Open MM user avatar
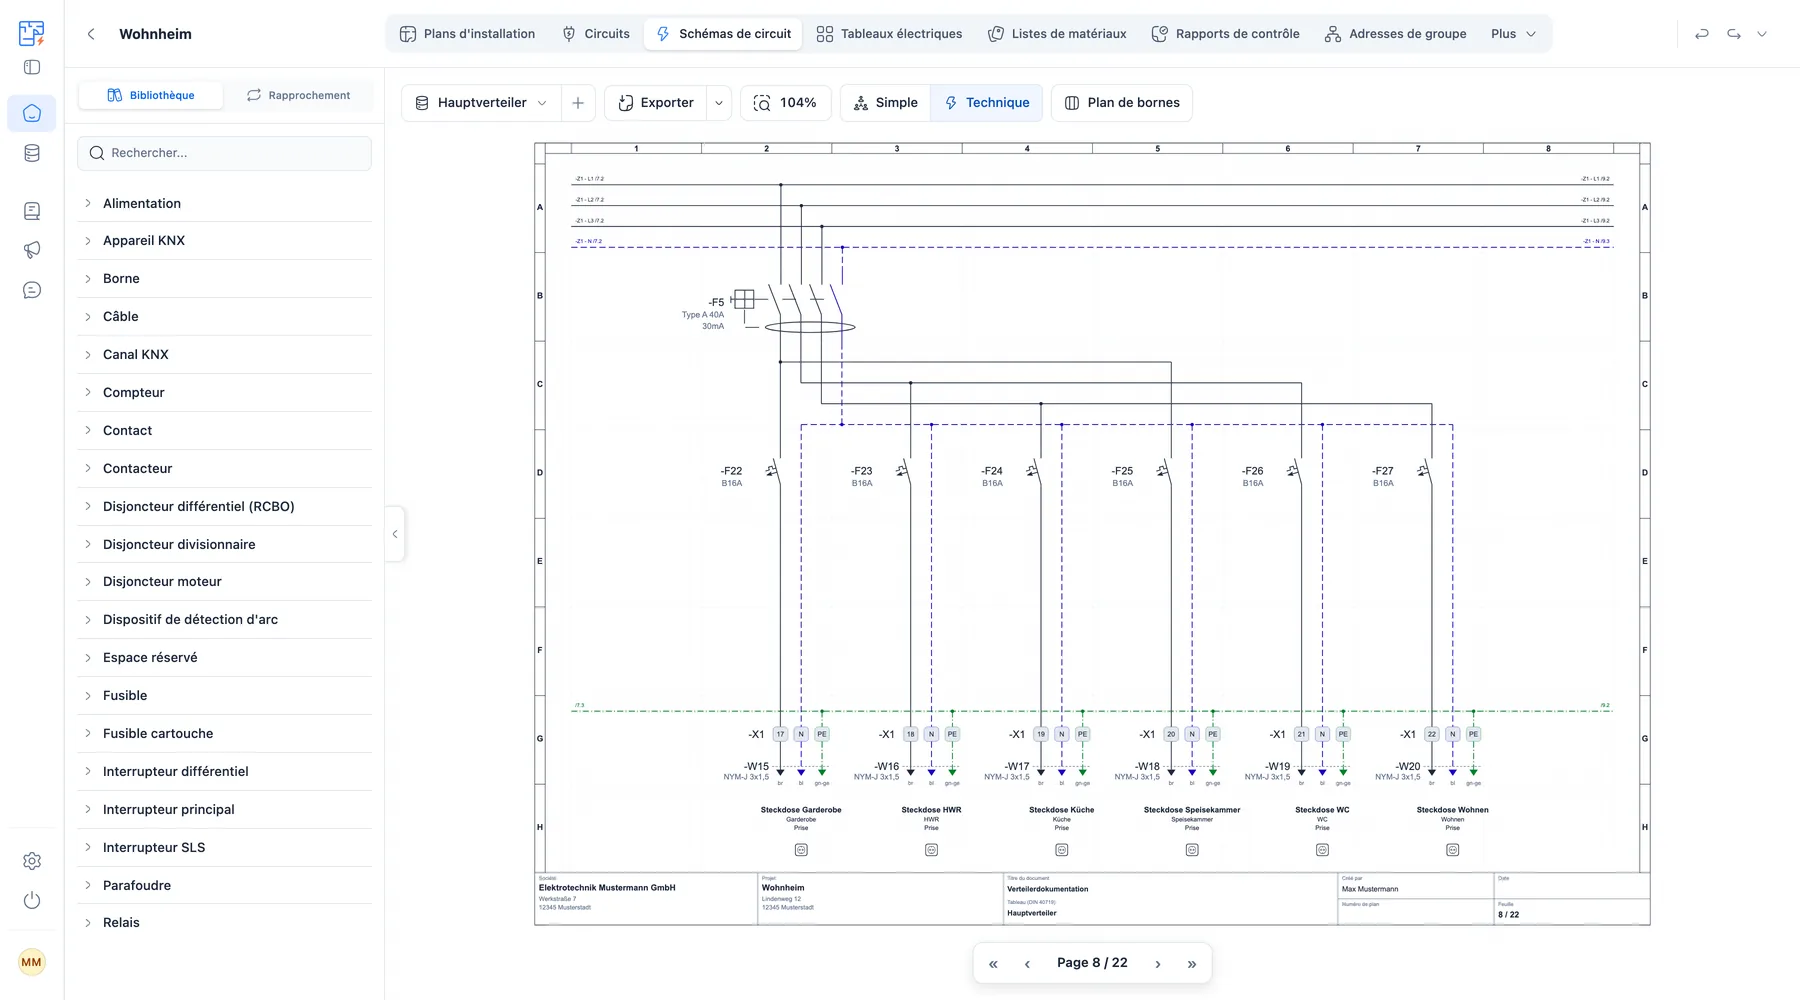The width and height of the screenshot is (1800, 1000). pos(32,962)
